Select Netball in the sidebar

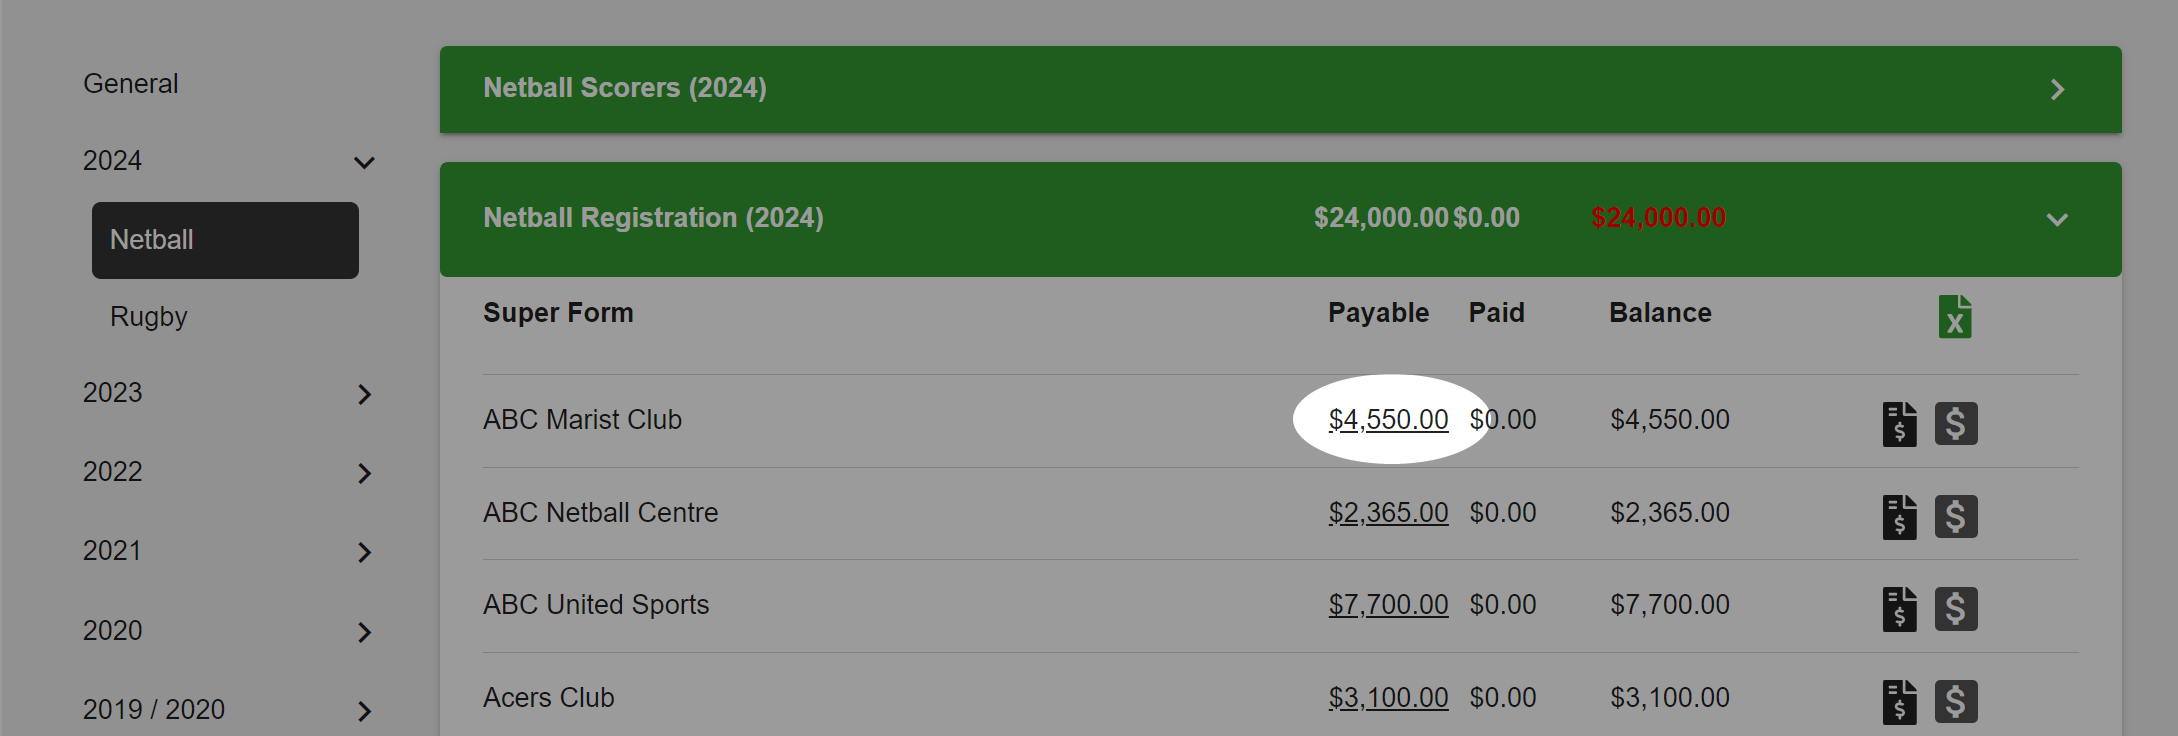click(x=225, y=240)
